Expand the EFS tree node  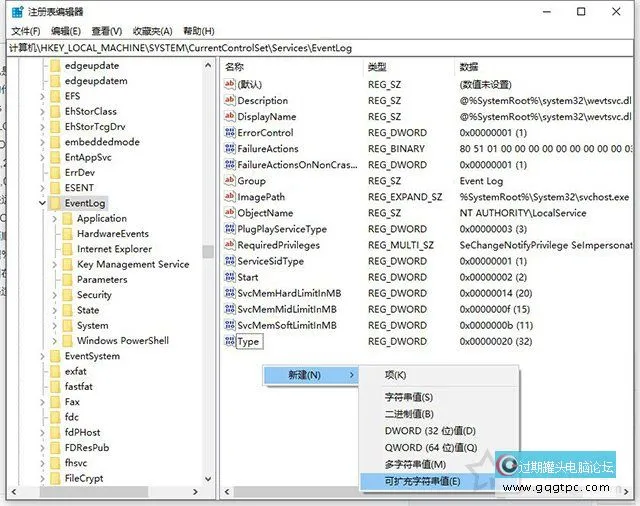tap(42, 96)
